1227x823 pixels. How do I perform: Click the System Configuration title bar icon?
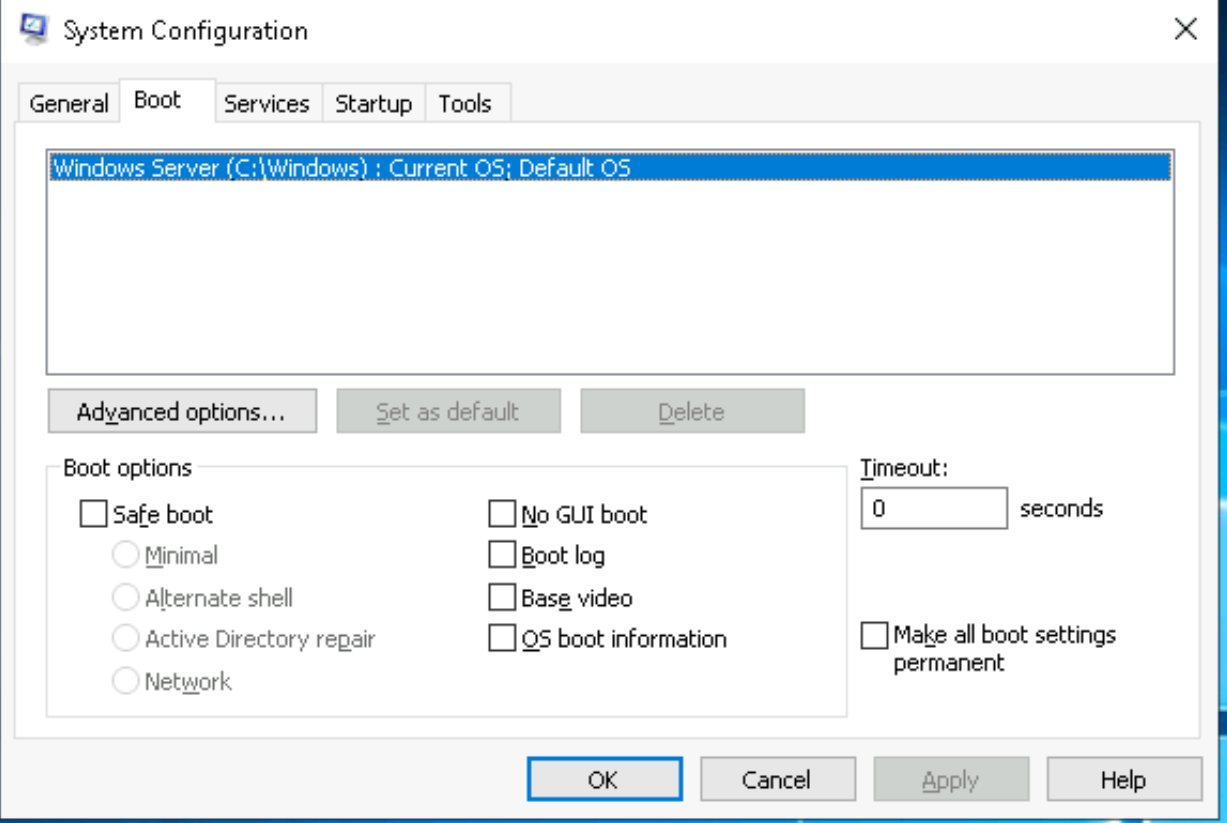[x=34, y=30]
